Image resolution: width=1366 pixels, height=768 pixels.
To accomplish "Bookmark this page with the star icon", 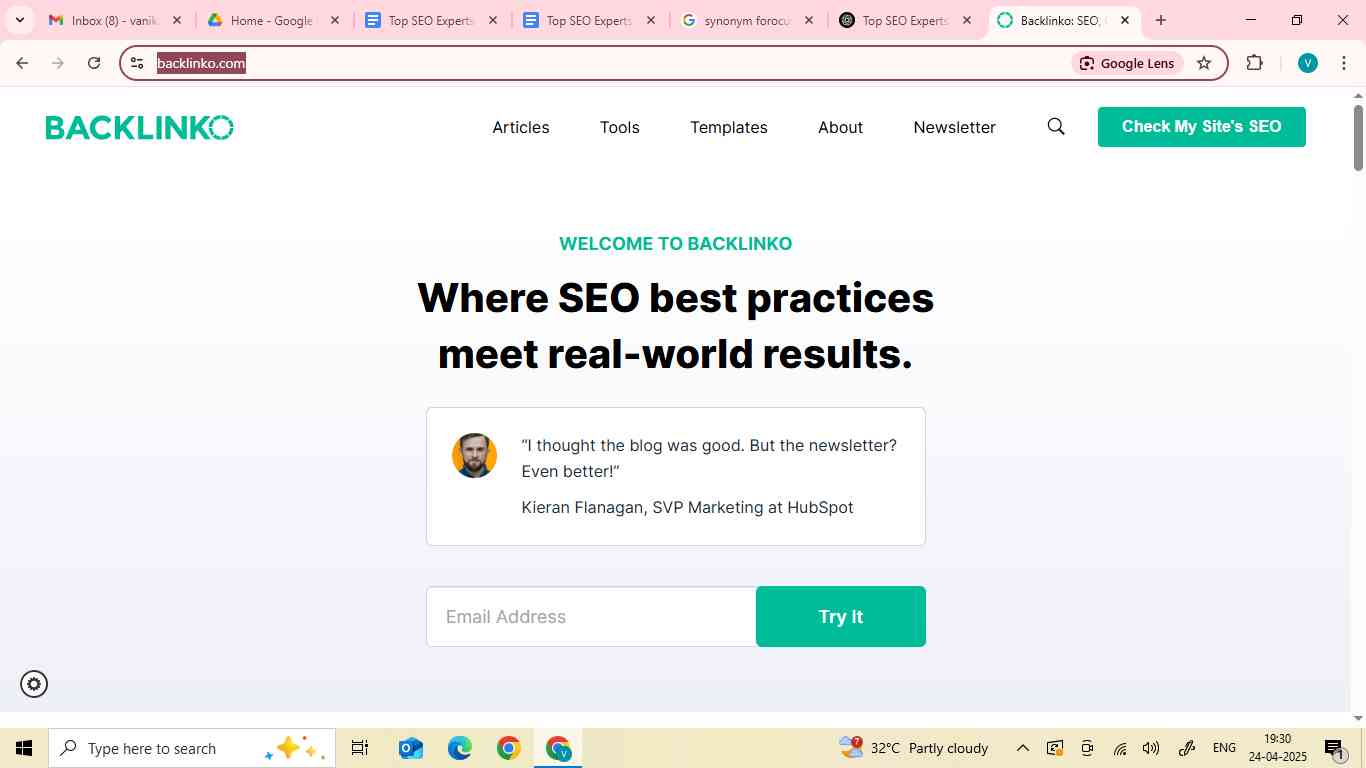I will [x=1204, y=63].
